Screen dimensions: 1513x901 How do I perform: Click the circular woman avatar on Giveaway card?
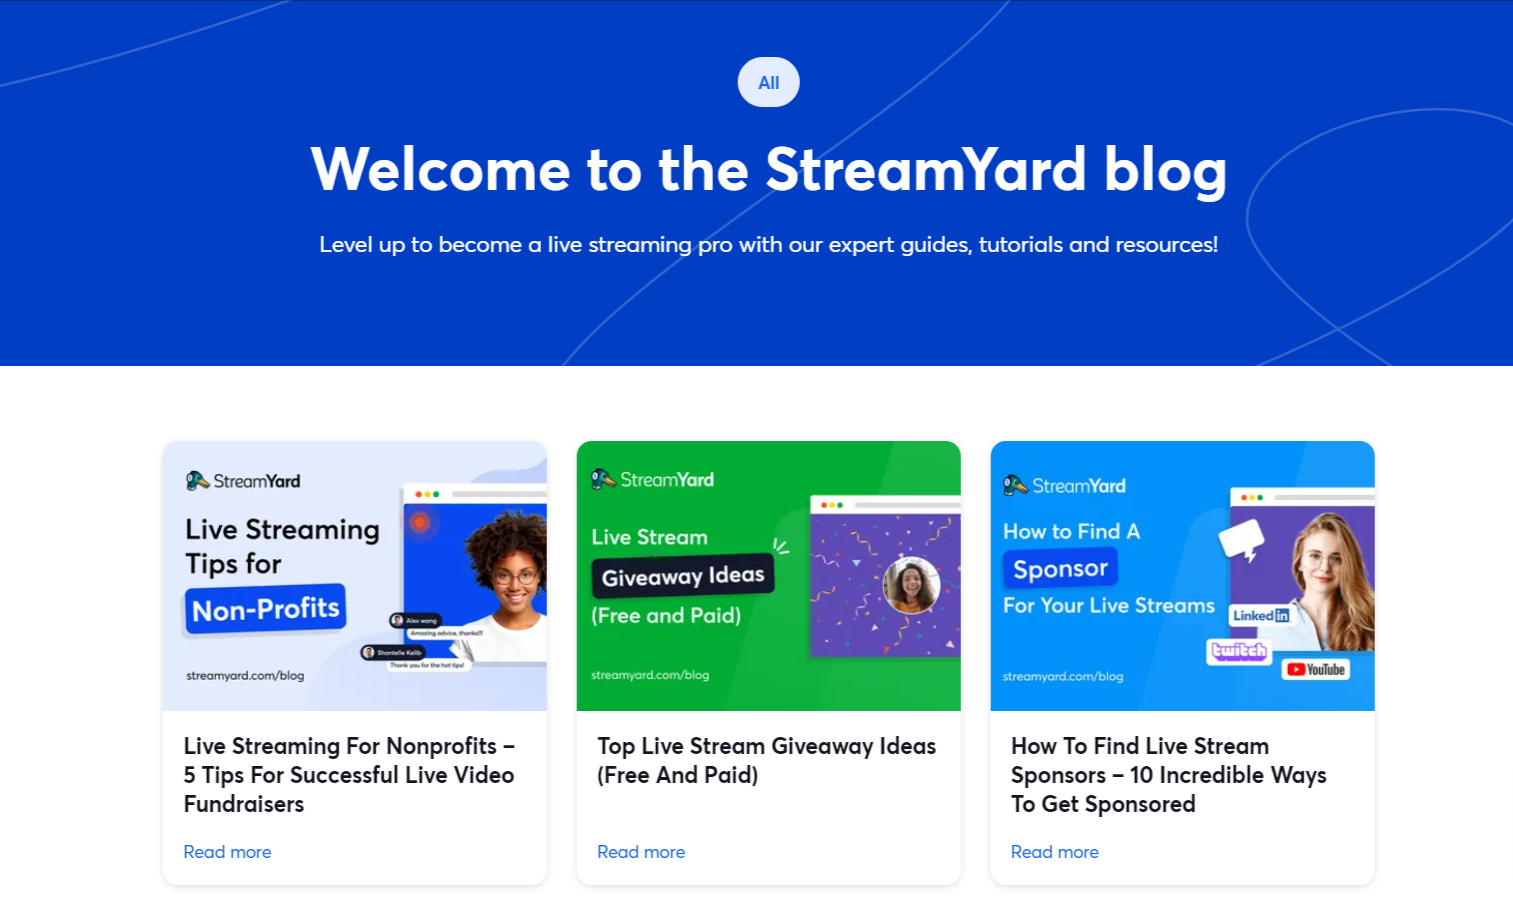911,585
